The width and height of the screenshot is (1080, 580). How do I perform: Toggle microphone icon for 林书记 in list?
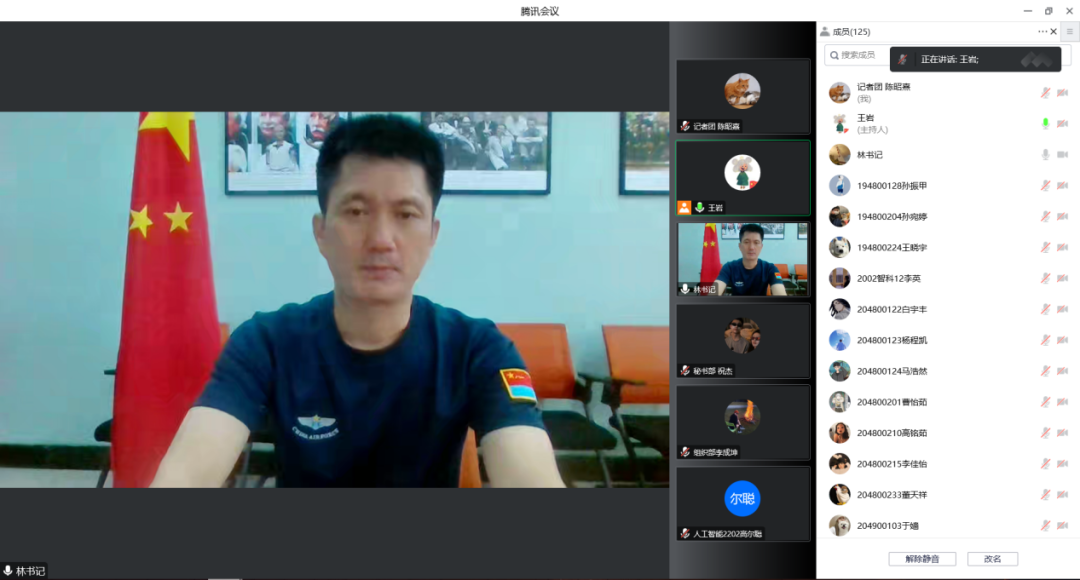tap(1045, 155)
